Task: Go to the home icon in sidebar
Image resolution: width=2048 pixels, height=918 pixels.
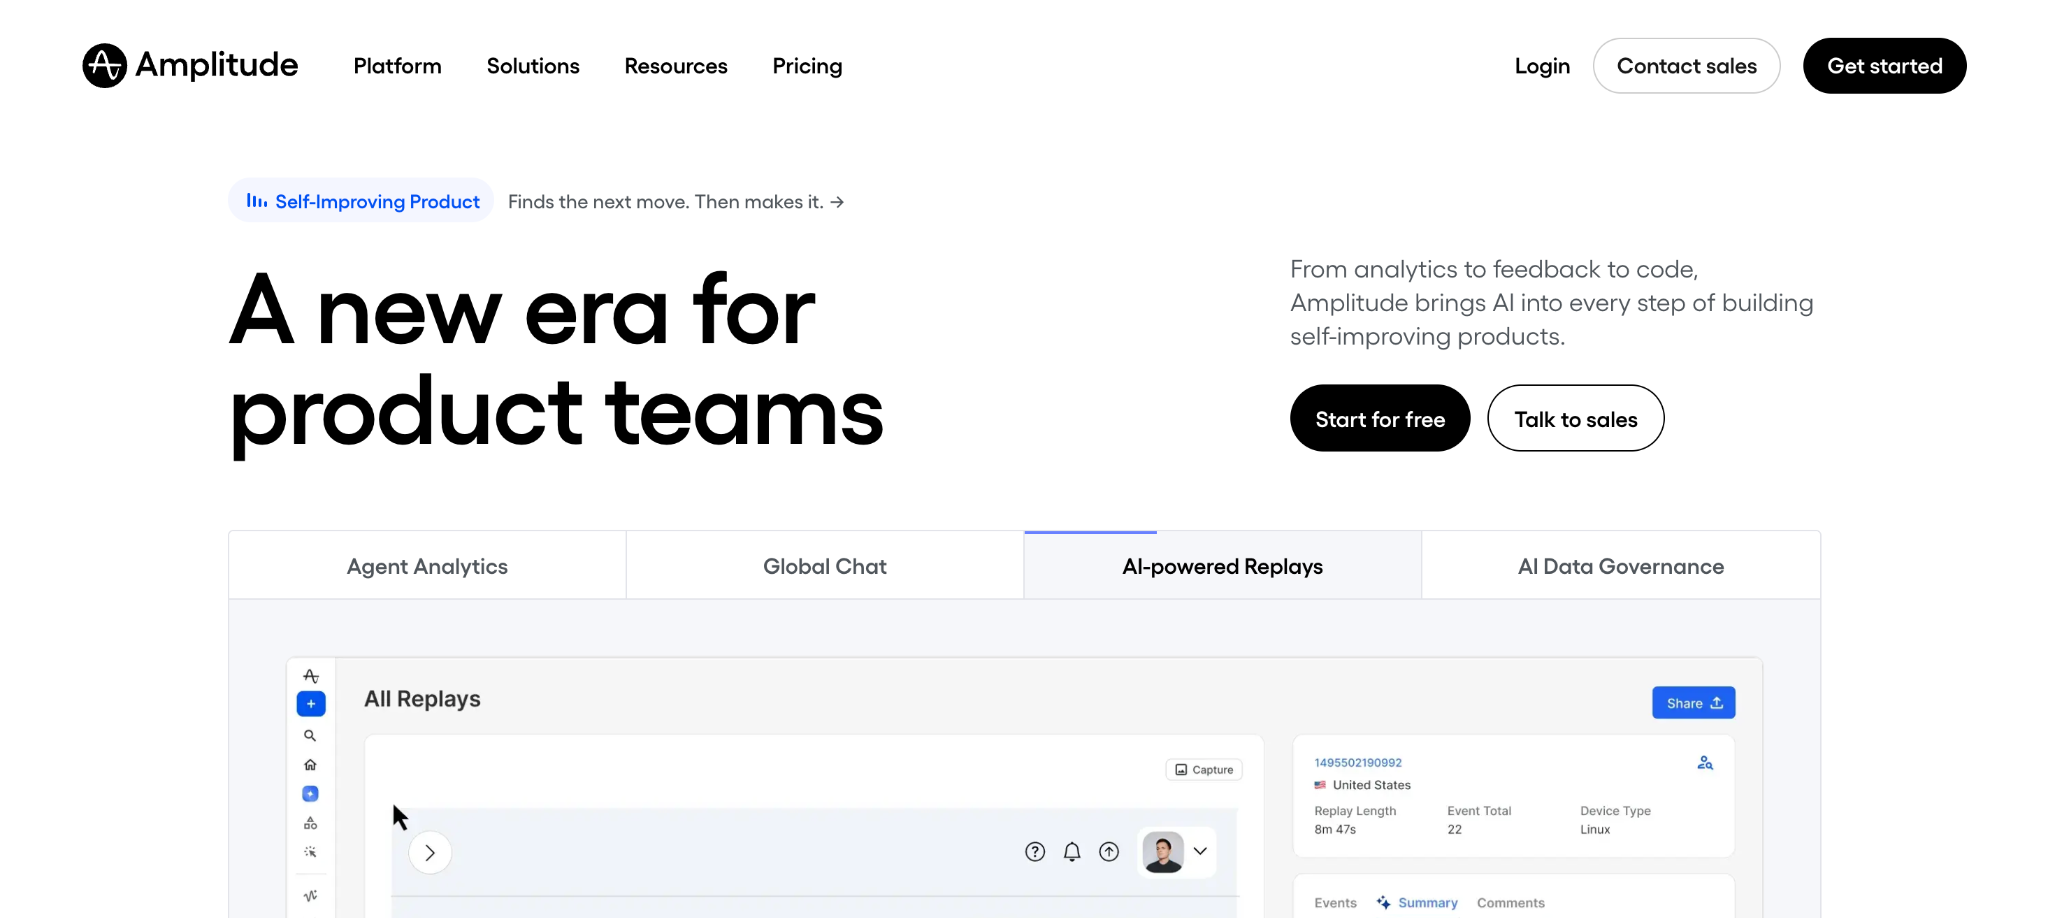Action: 310,765
